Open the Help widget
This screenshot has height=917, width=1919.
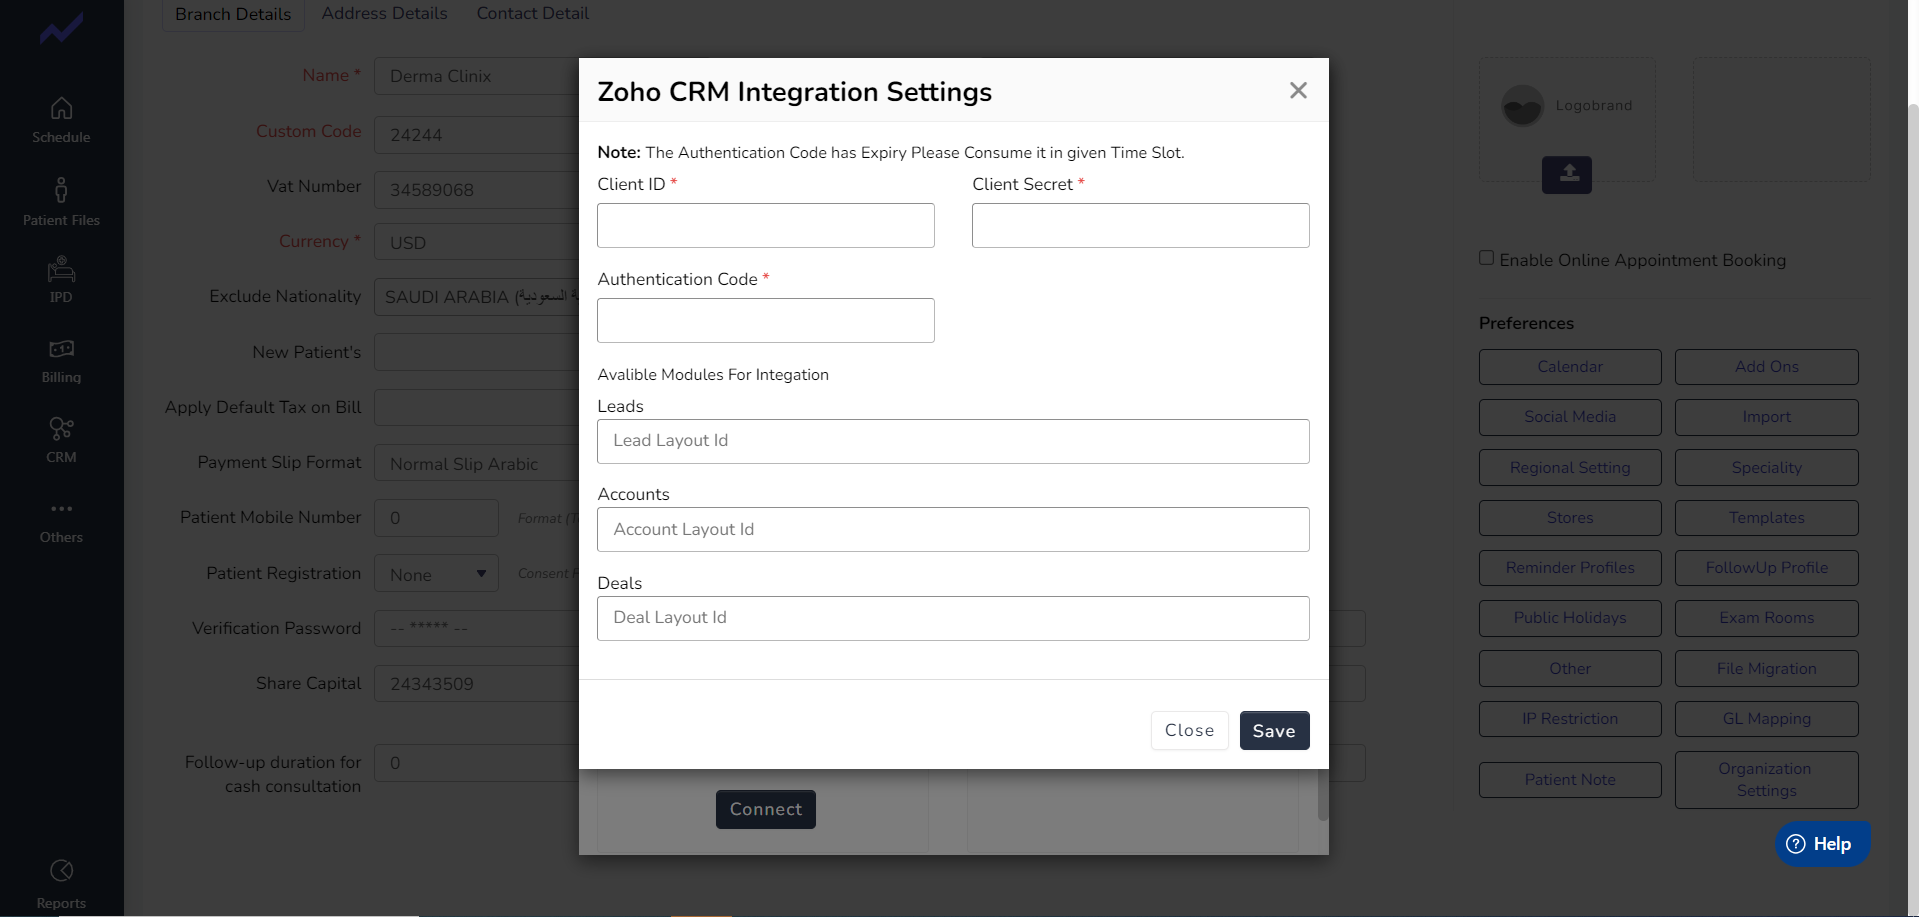pyautogui.click(x=1822, y=844)
